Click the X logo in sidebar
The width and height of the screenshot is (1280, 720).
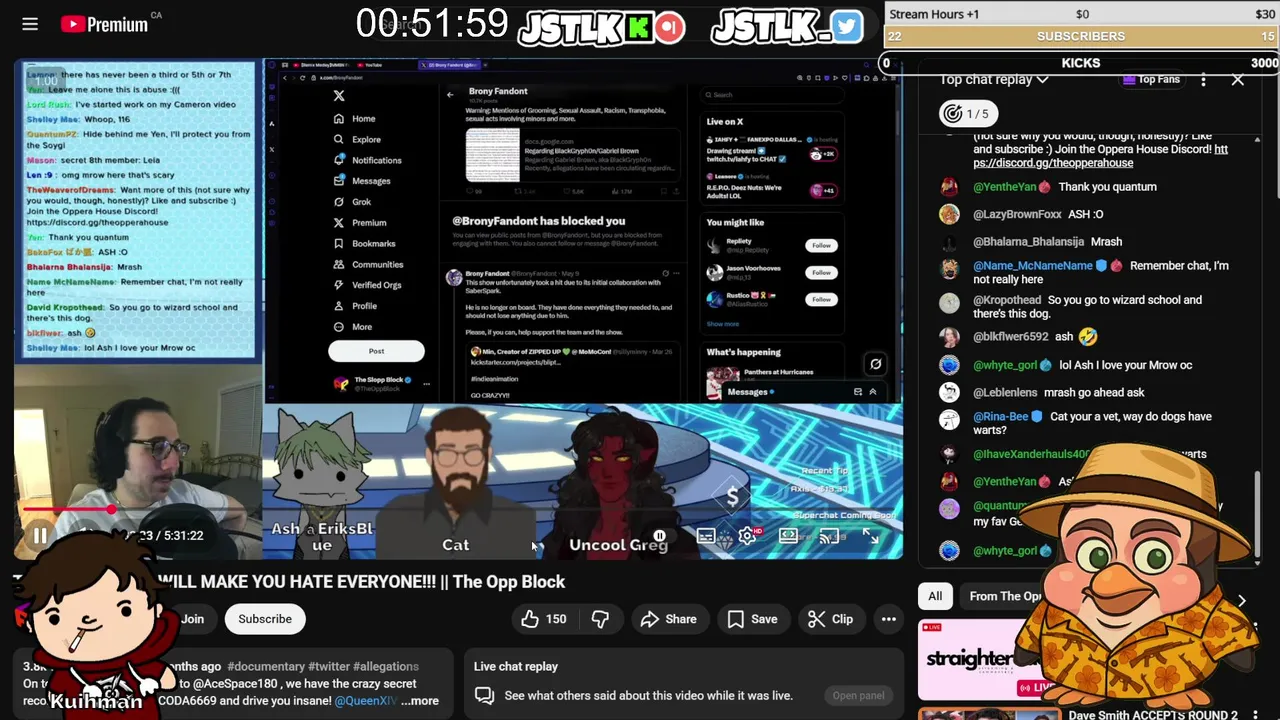click(x=339, y=96)
